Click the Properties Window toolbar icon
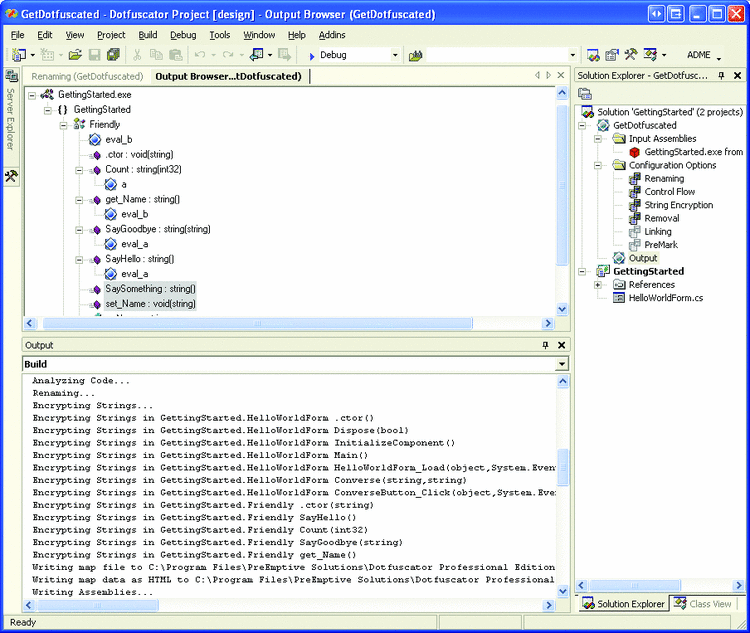This screenshot has width=750, height=633. (612, 55)
